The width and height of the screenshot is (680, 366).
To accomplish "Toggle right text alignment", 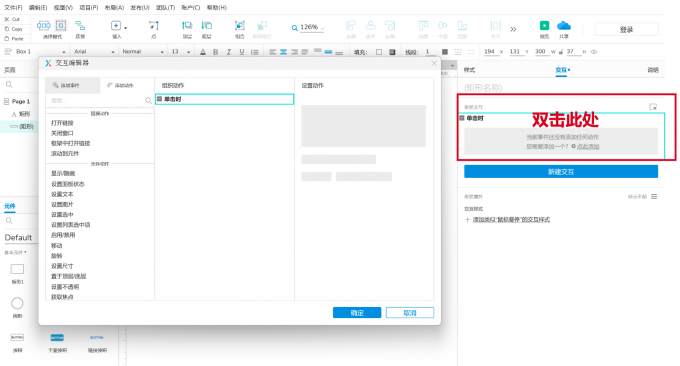I will point(294,52).
